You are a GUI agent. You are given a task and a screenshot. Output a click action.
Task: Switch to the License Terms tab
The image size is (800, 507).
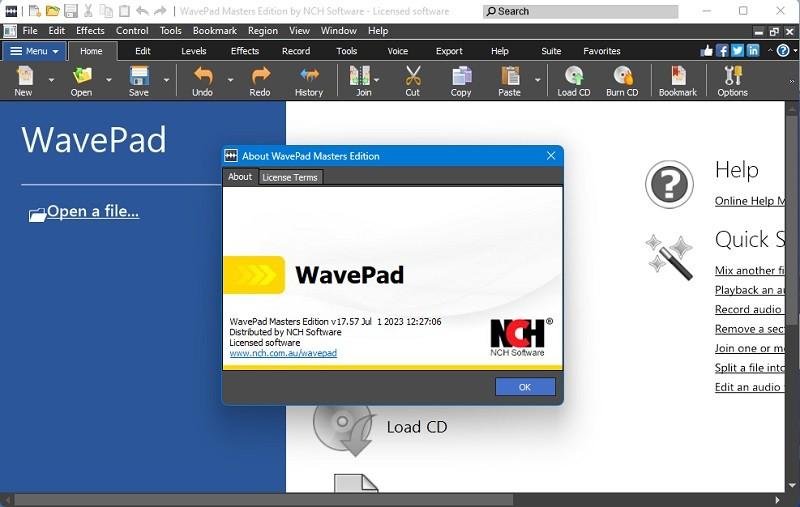[x=290, y=177]
